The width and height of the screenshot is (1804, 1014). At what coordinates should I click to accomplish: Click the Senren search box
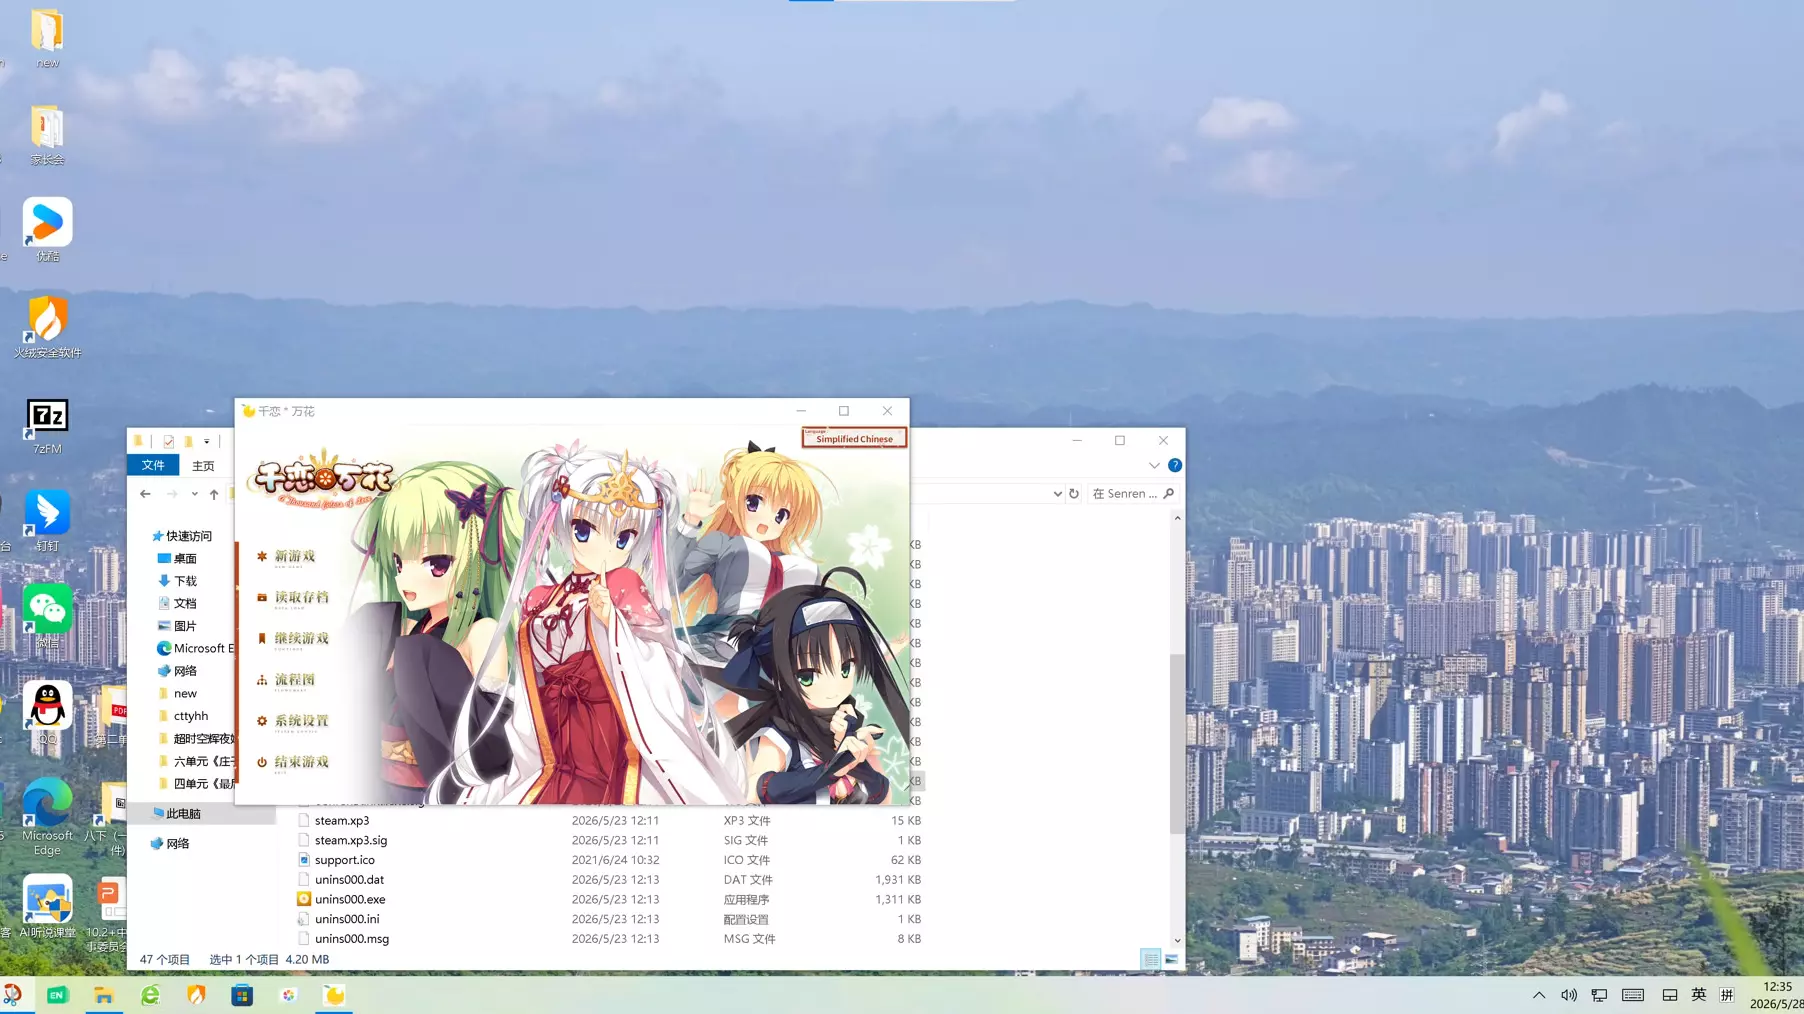click(1132, 494)
